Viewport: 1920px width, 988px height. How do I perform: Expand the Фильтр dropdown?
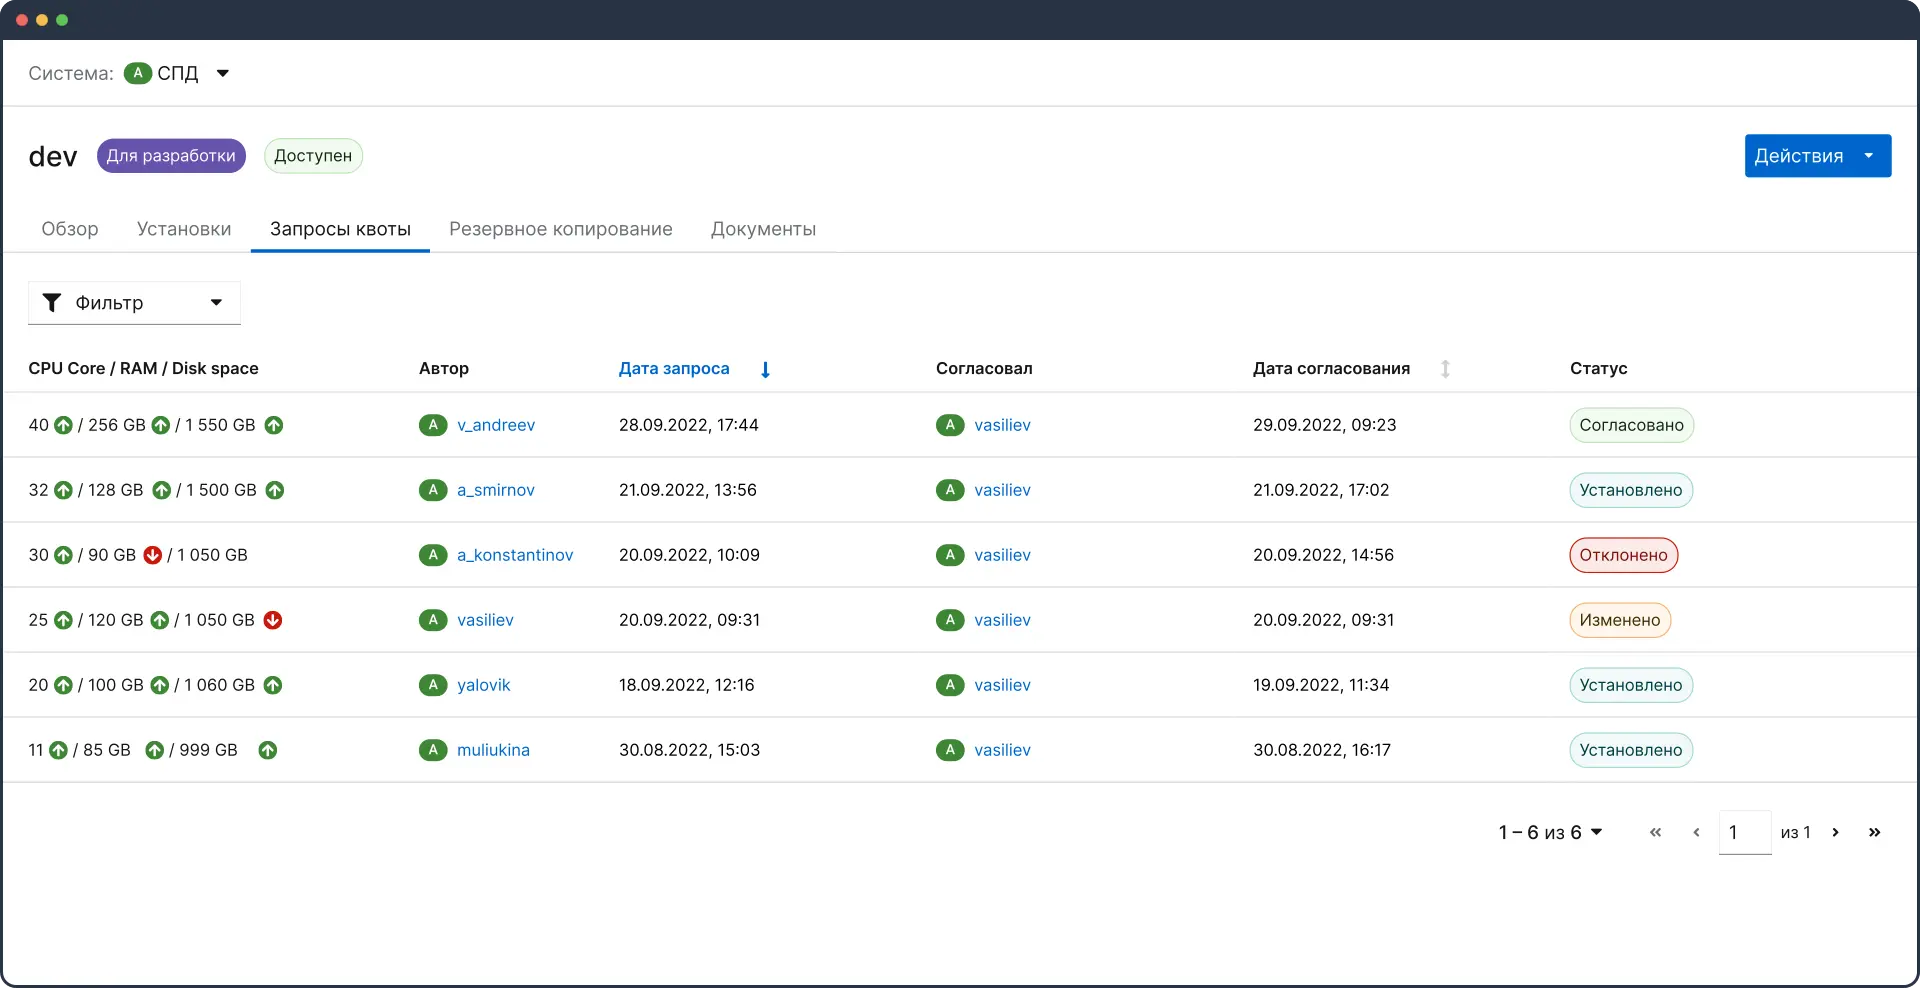pos(134,303)
